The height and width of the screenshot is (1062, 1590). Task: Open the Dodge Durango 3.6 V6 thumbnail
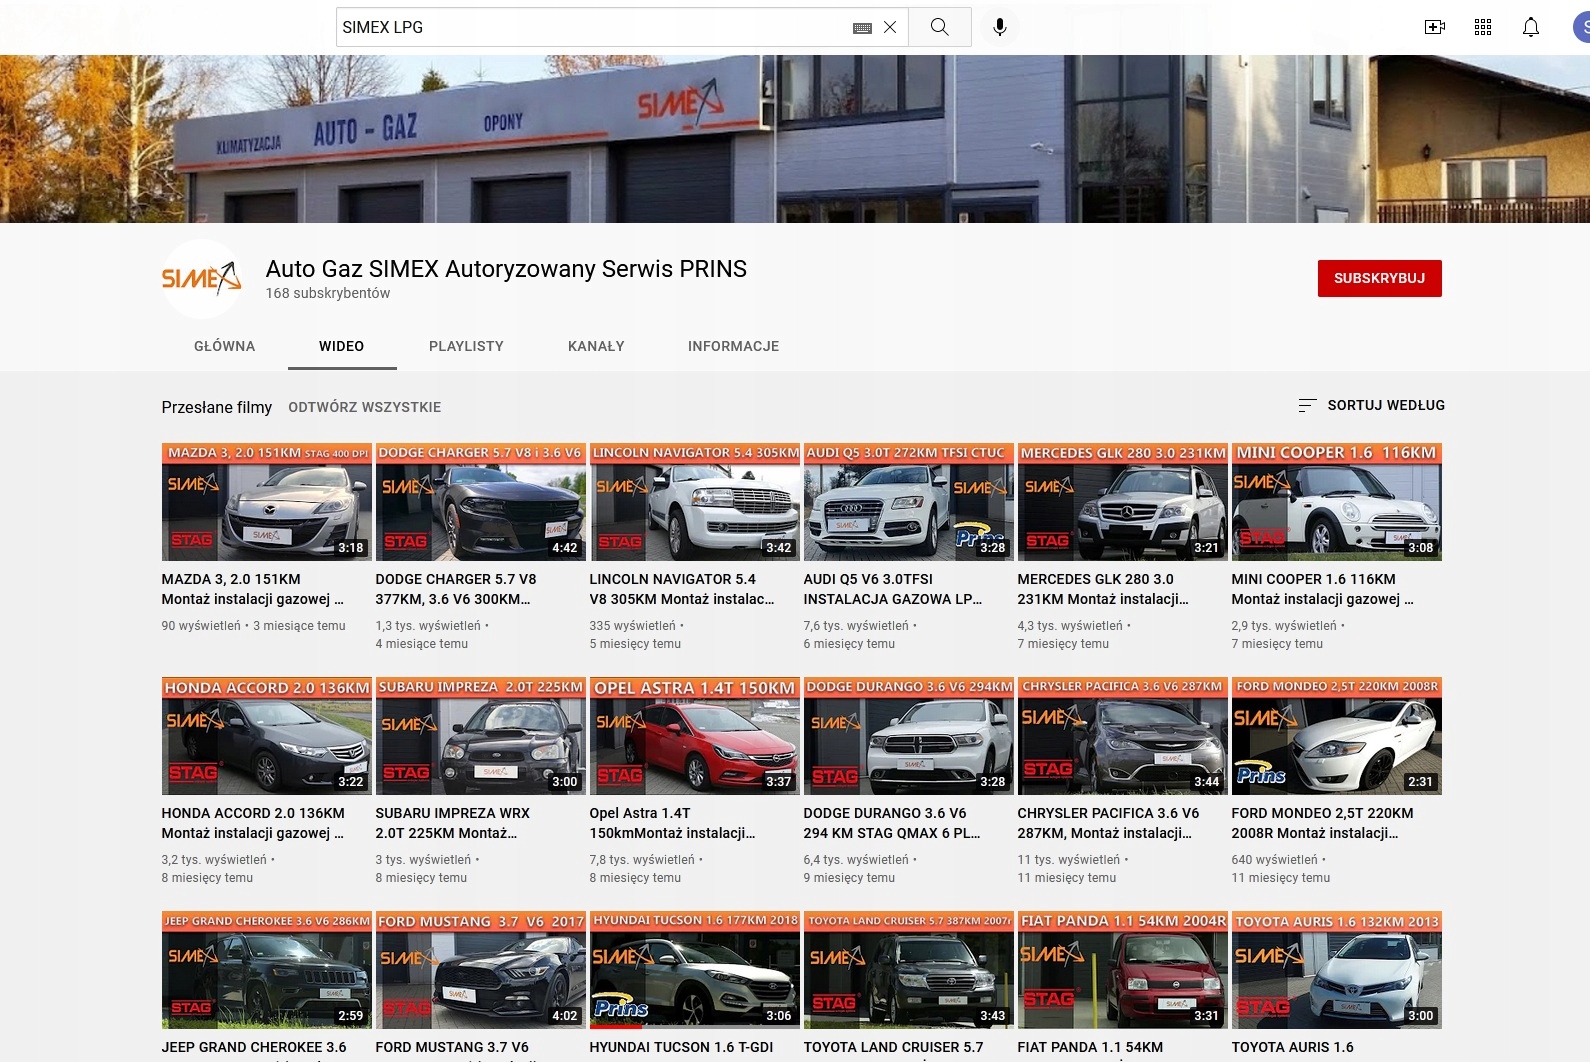[x=909, y=736]
